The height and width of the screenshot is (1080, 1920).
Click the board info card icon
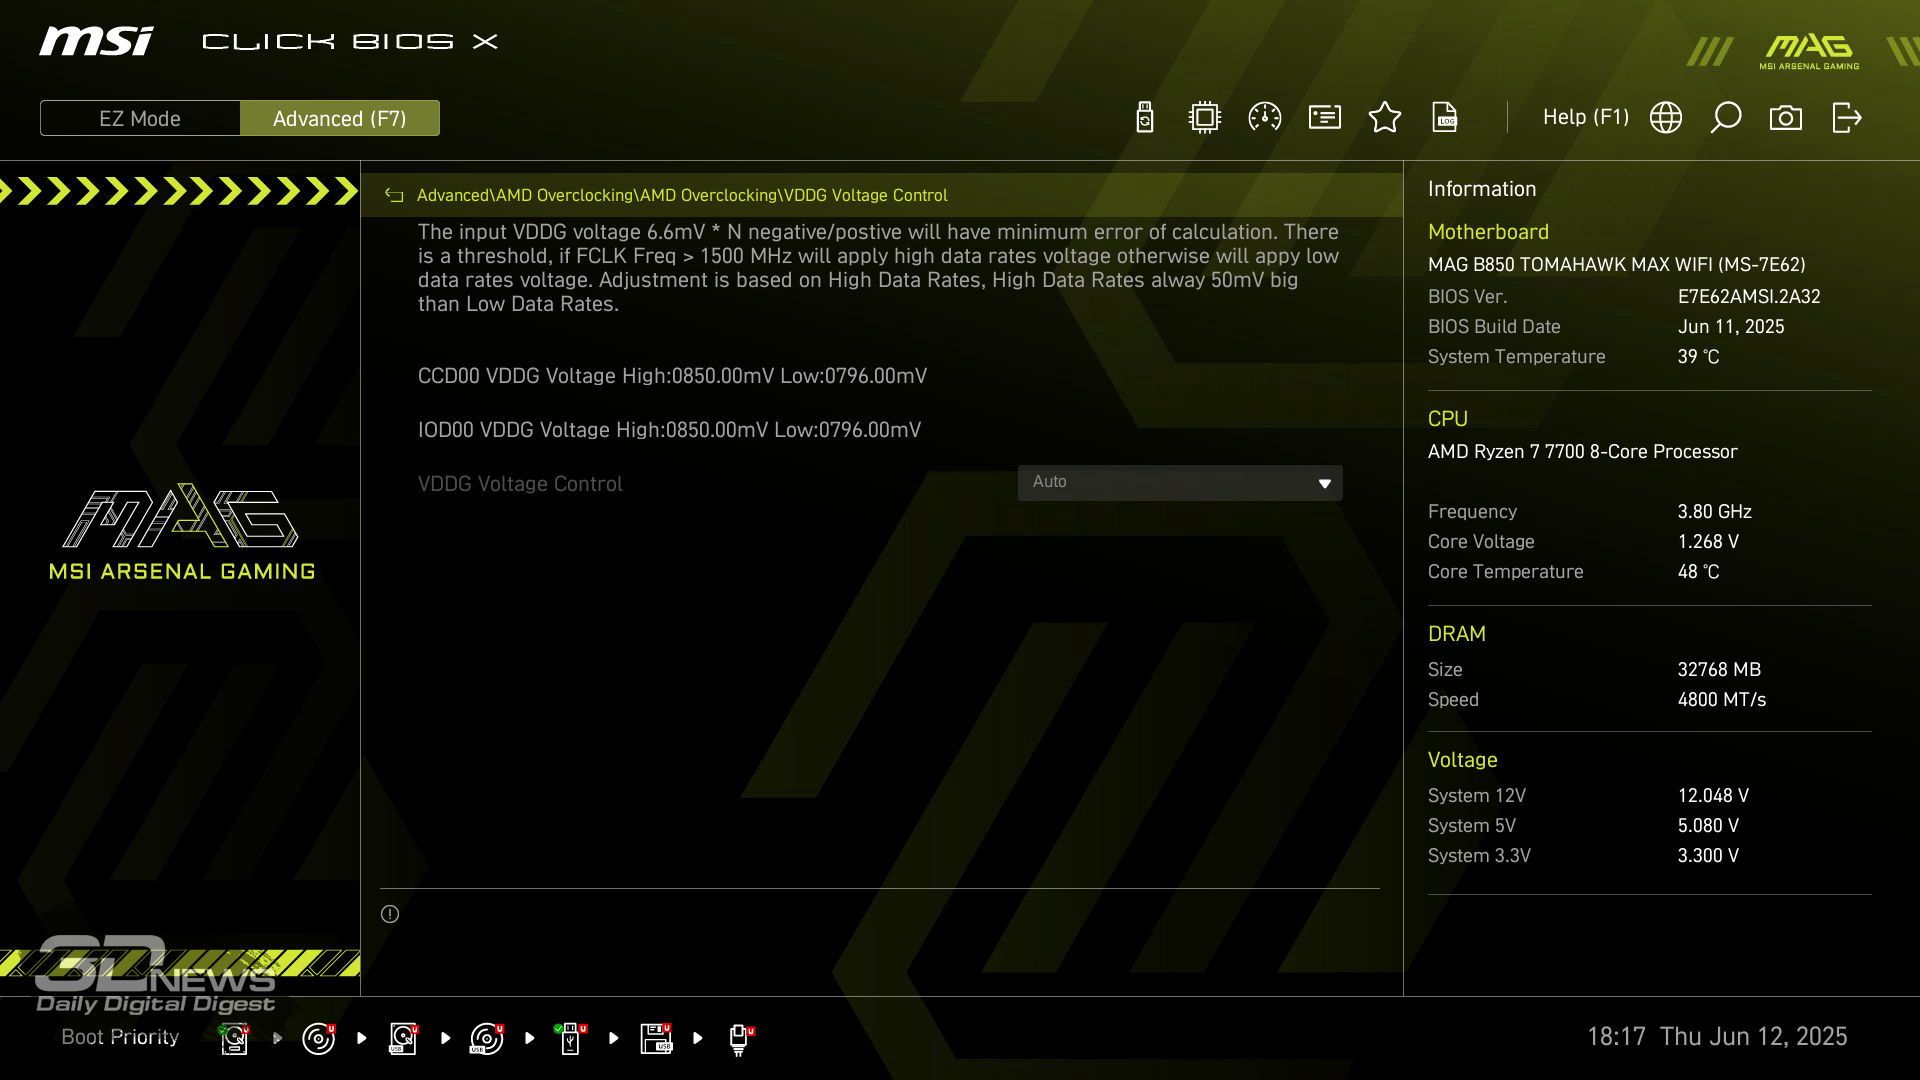point(1325,117)
